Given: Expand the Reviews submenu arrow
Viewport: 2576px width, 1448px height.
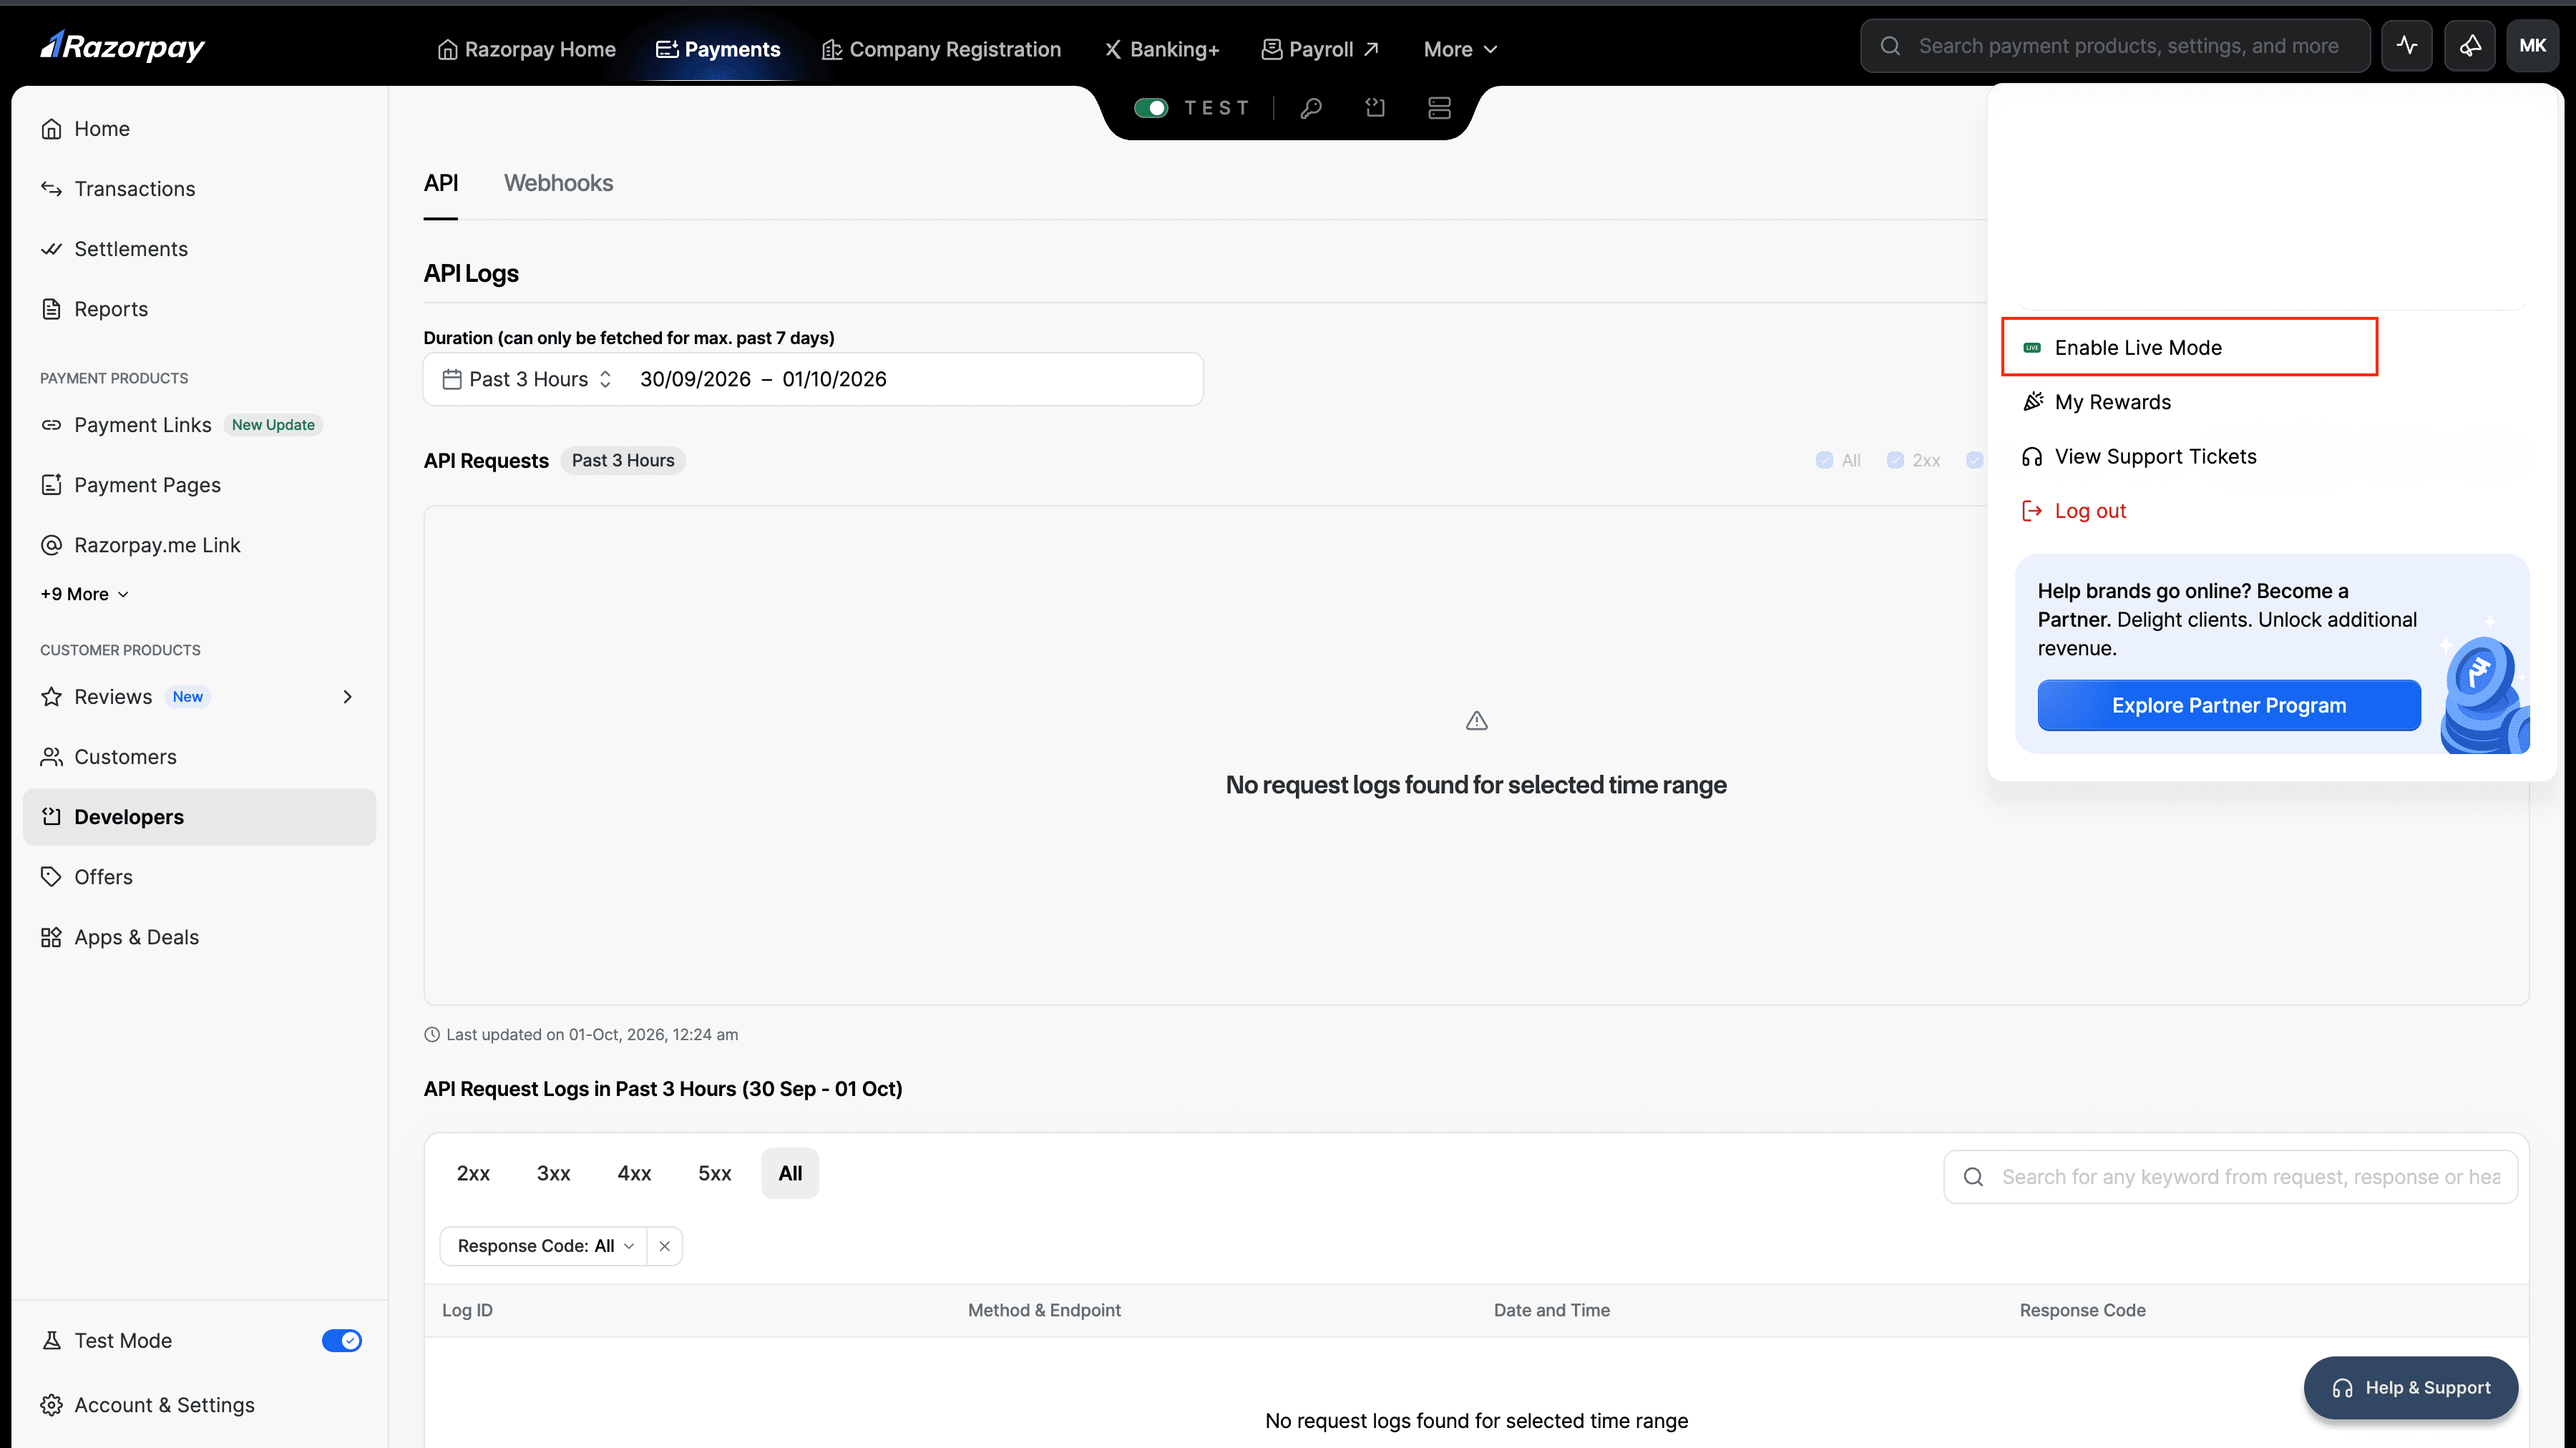Looking at the screenshot, I should pyautogui.click(x=347, y=697).
